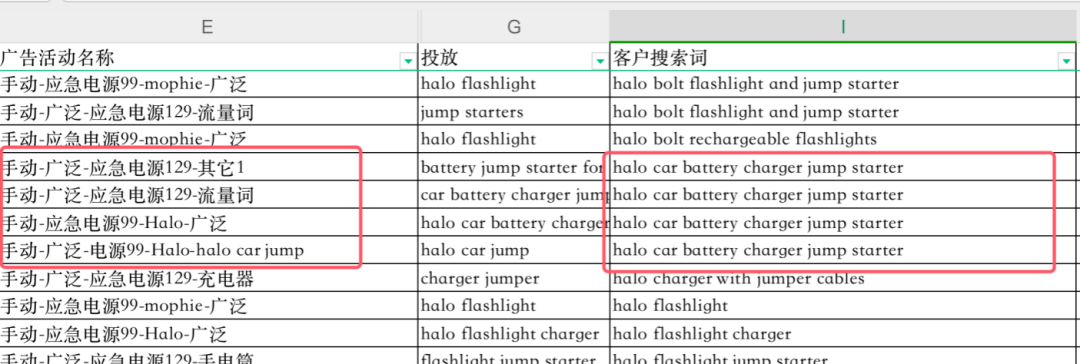Click the 客户搜索词 header cell text
Image resolution: width=1080 pixels, height=364 pixels.
click(660, 57)
